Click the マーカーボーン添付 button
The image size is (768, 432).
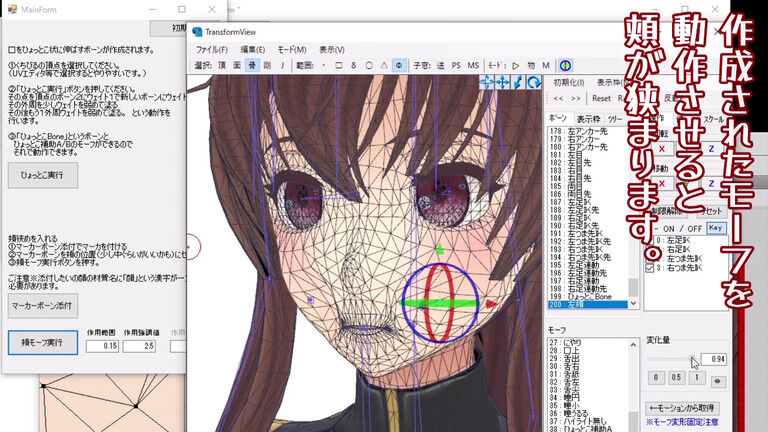[43, 305]
